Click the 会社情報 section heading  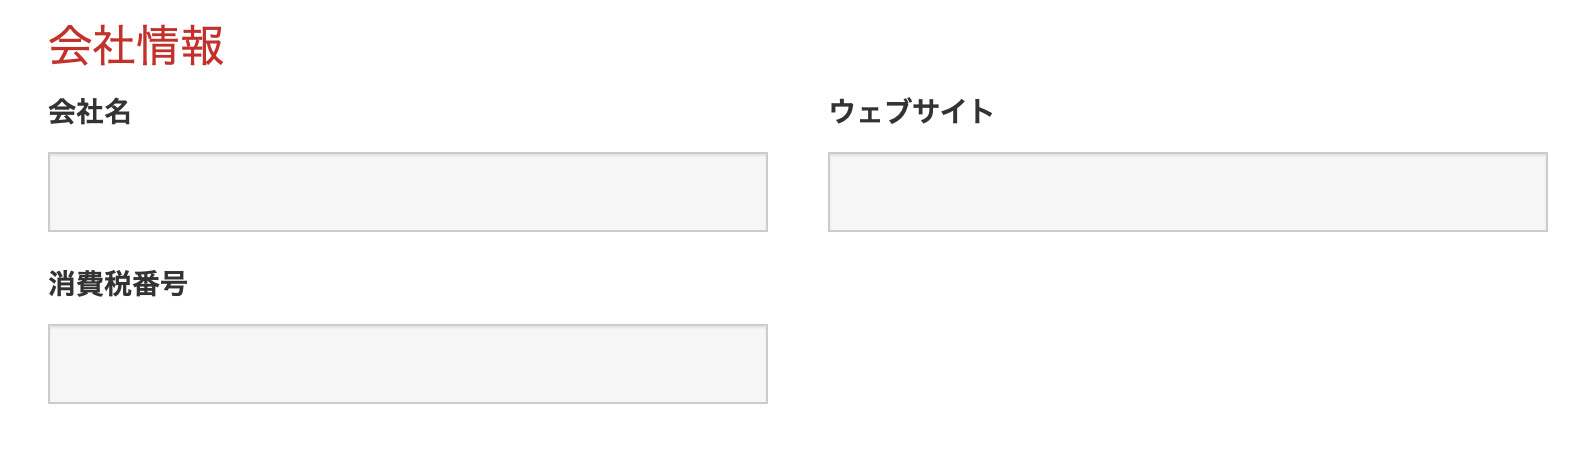coord(136,46)
